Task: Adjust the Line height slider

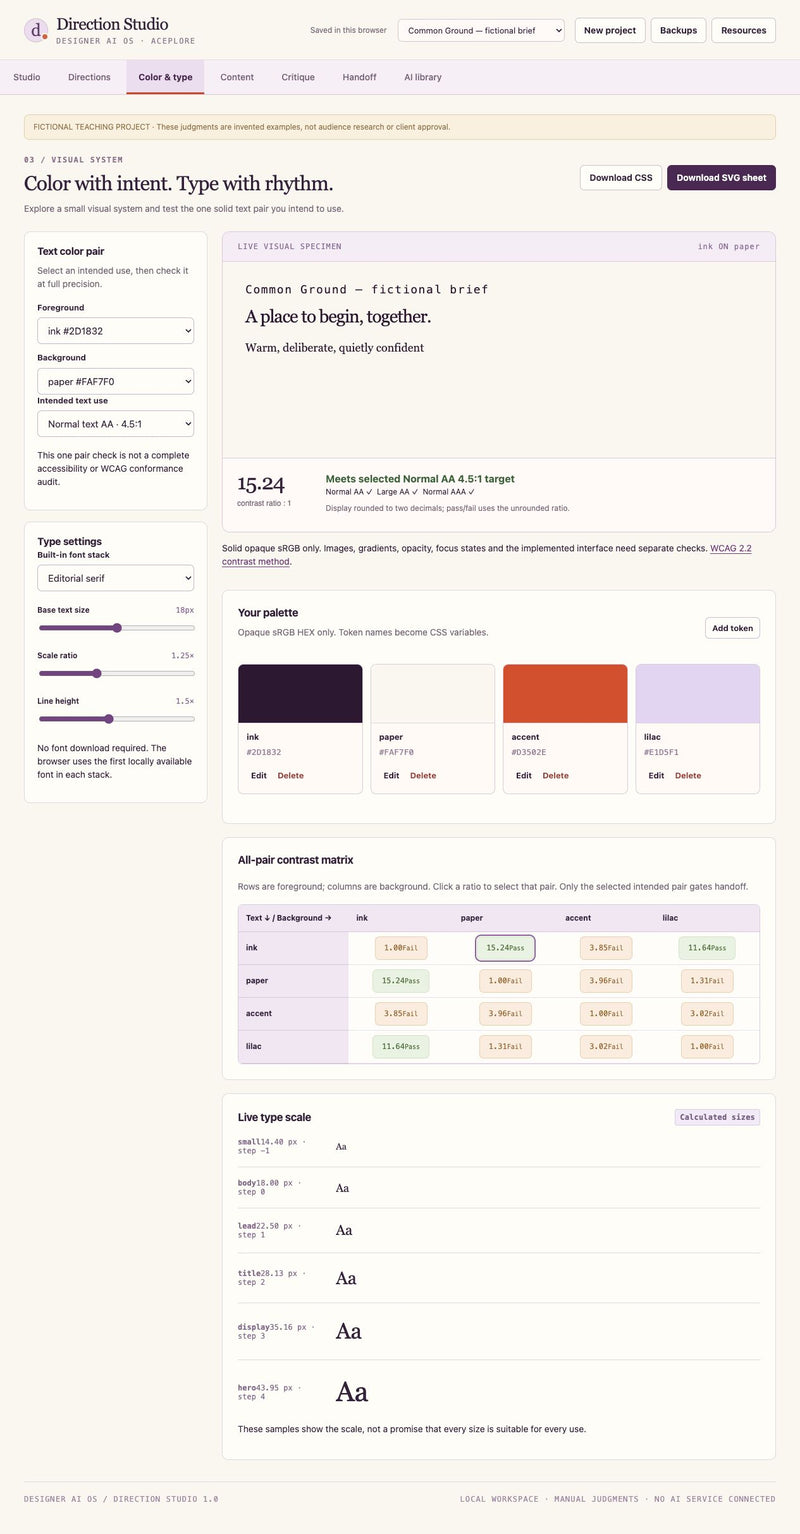Action: pos(116,719)
